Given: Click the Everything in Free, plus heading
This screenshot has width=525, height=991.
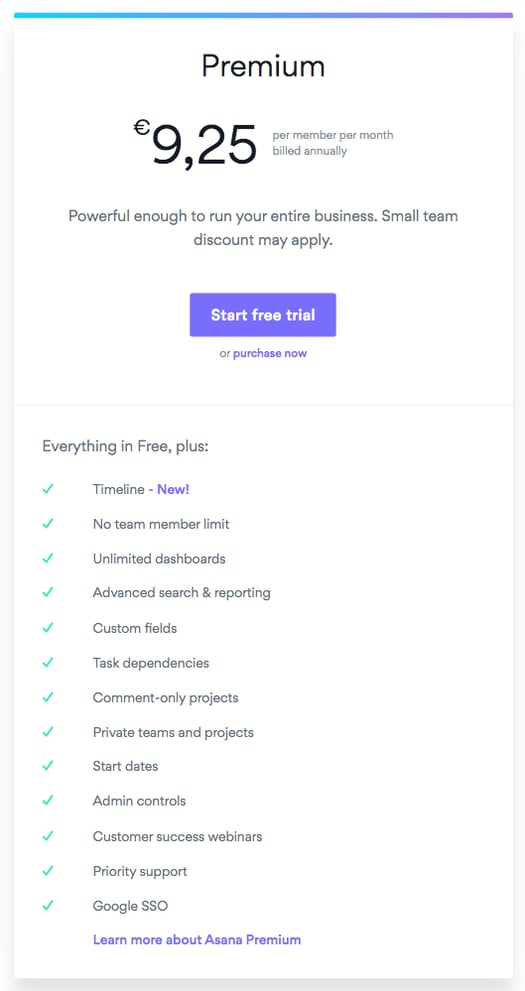Looking at the screenshot, I should click(125, 446).
